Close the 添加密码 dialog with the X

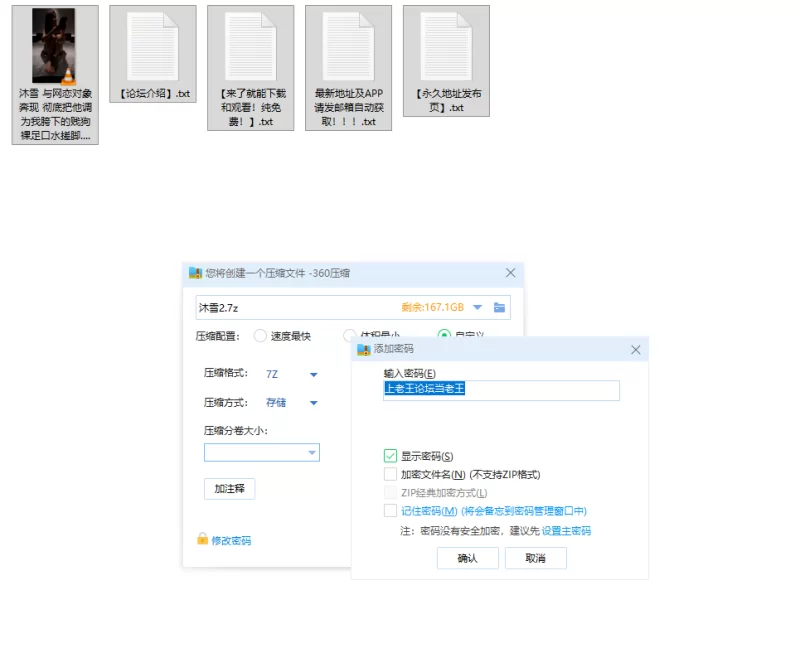click(x=635, y=349)
